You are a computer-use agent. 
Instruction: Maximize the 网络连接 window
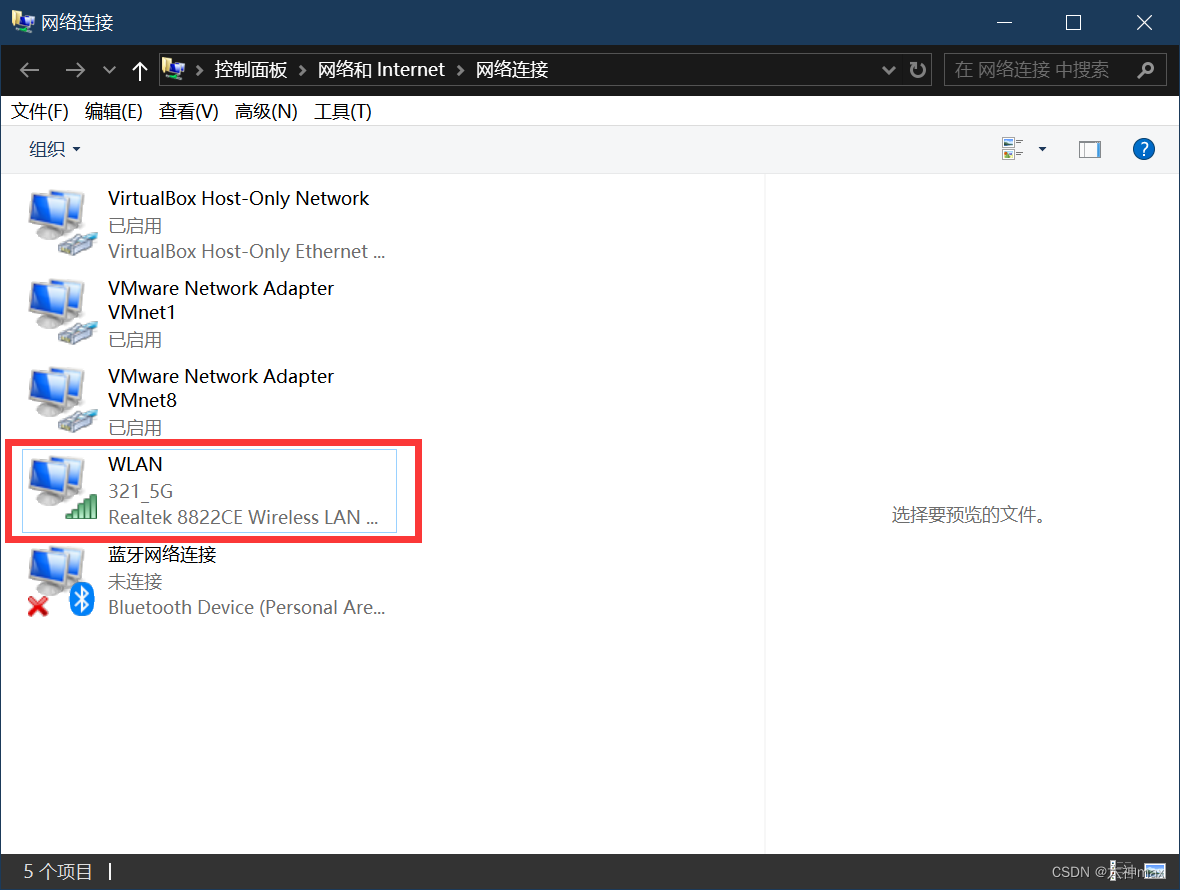pos(1074,23)
